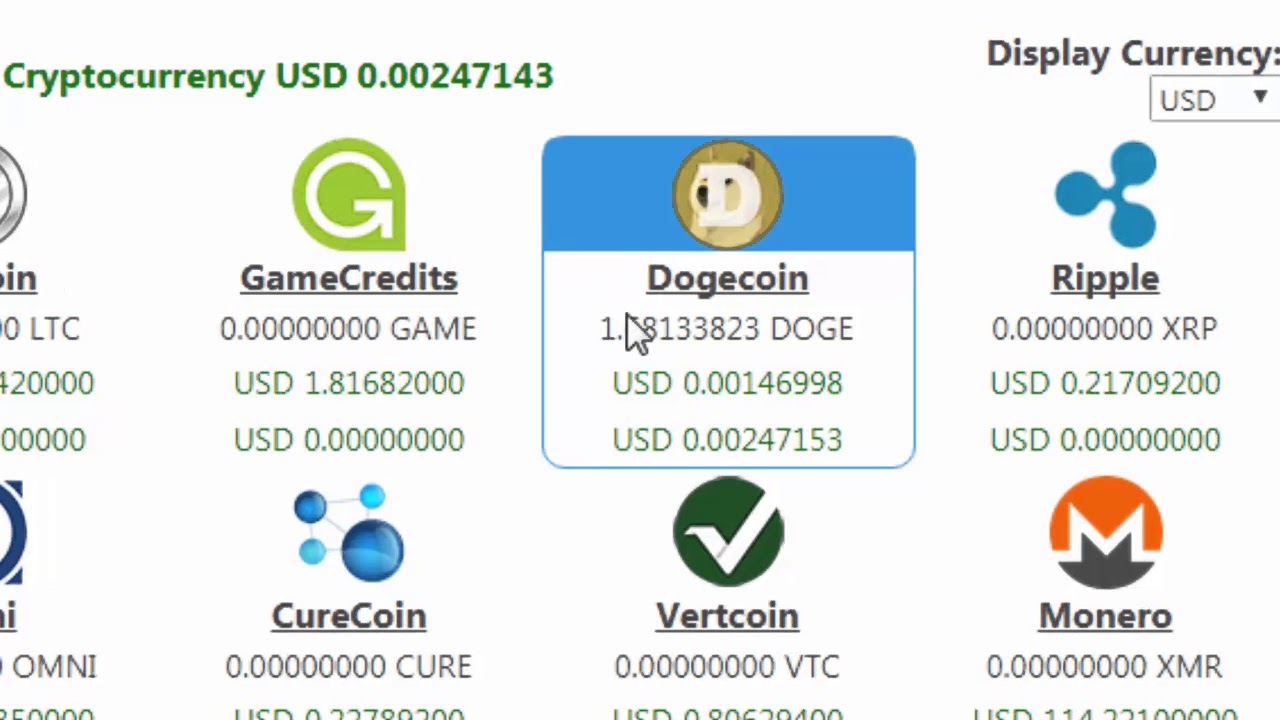Open the CureCoin molecule icon
This screenshot has width=1280, height=720.
(x=349, y=533)
